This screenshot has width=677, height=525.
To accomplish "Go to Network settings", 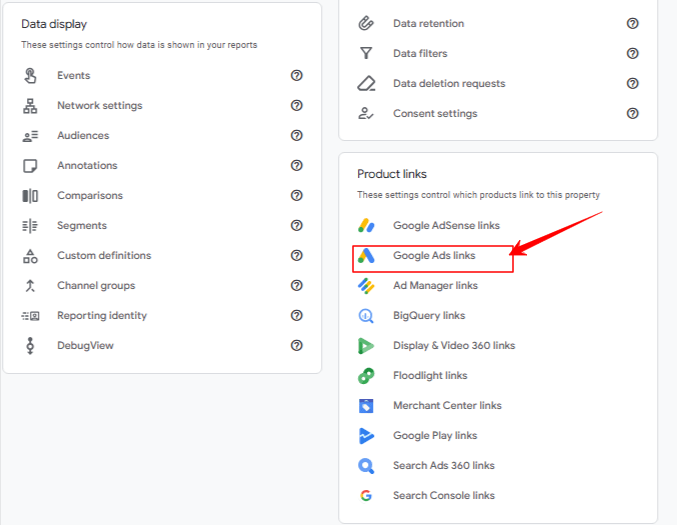I will click(x=100, y=106).
